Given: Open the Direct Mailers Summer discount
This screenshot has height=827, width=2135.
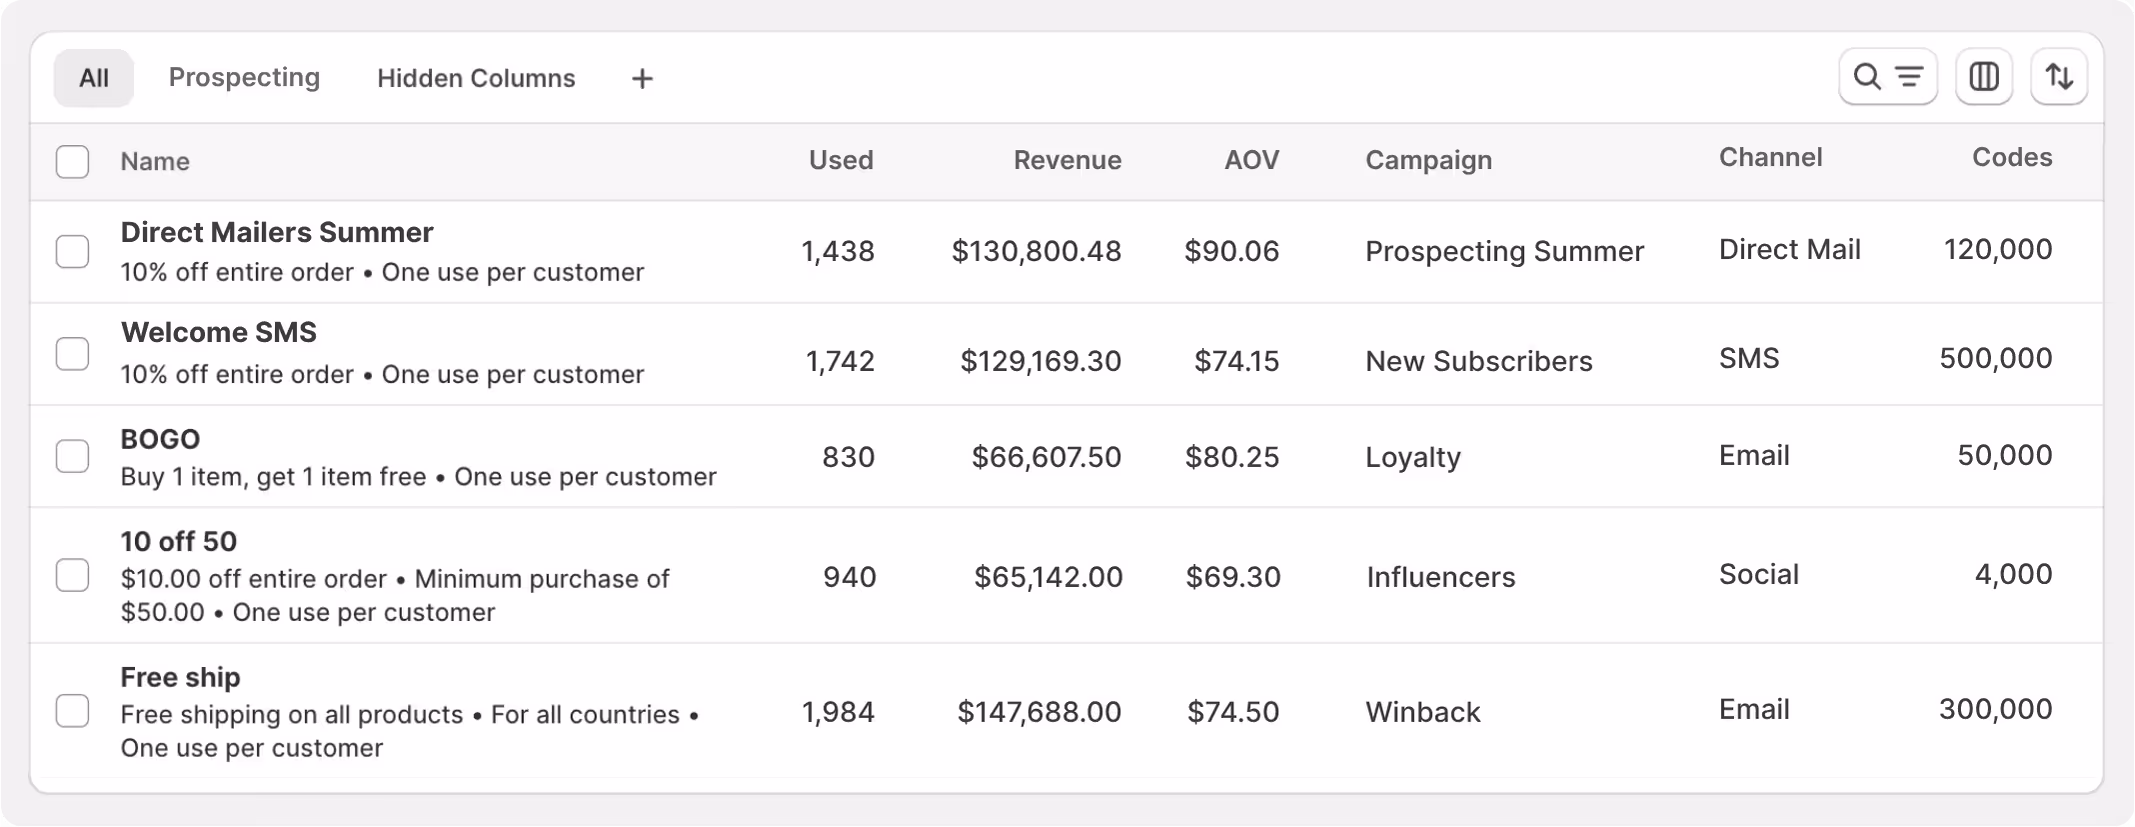Looking at the screenshot, I should (x=277, y=233).
